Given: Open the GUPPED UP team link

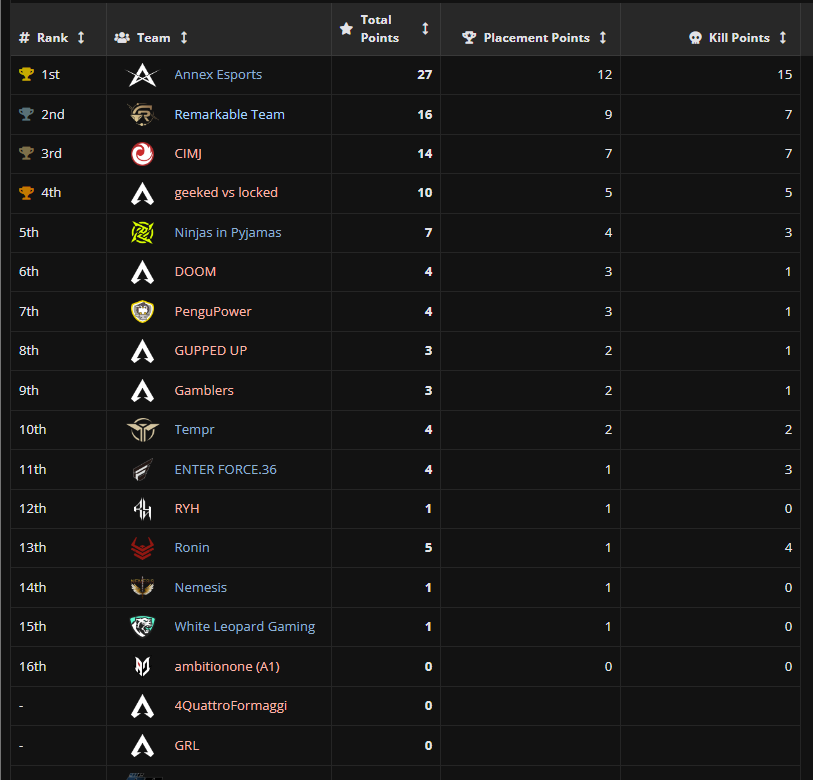Looking at the screenshot, I should (x=211, y=350).
